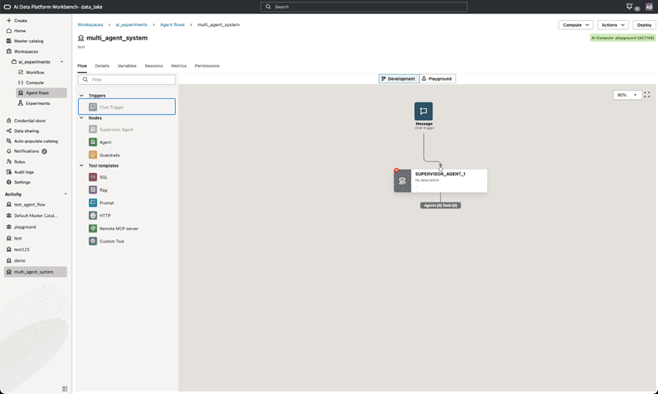The height and width of the screenshot is (394, 658).
Task: Select the SQL tool template
Action: click(98, 177)
